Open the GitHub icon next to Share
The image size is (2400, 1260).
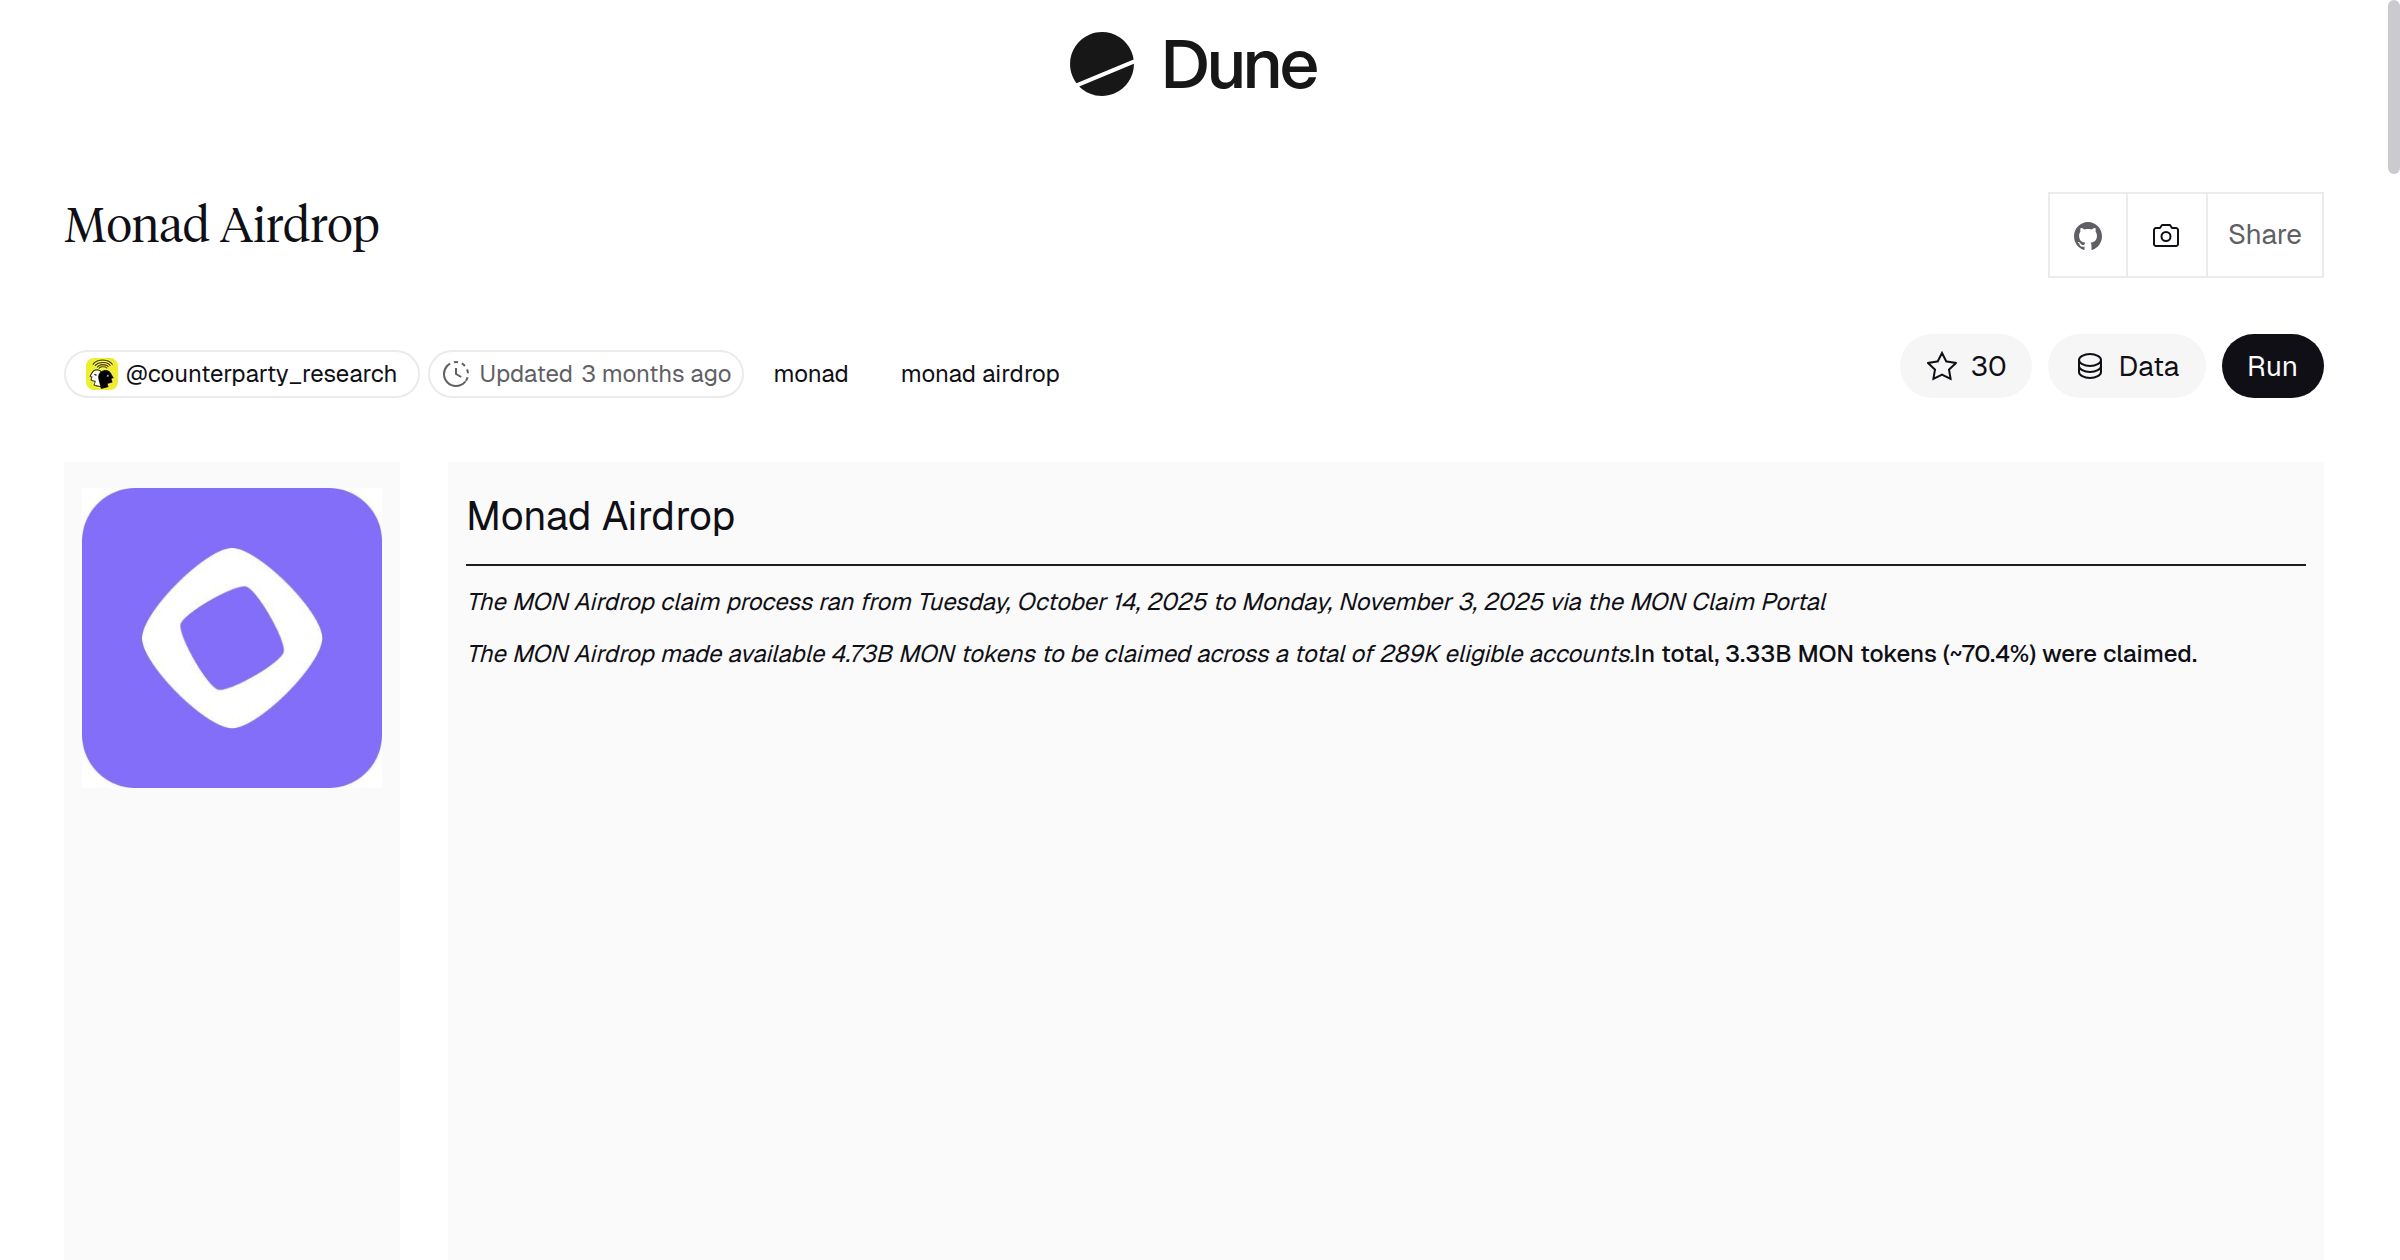click(2088, 235)
